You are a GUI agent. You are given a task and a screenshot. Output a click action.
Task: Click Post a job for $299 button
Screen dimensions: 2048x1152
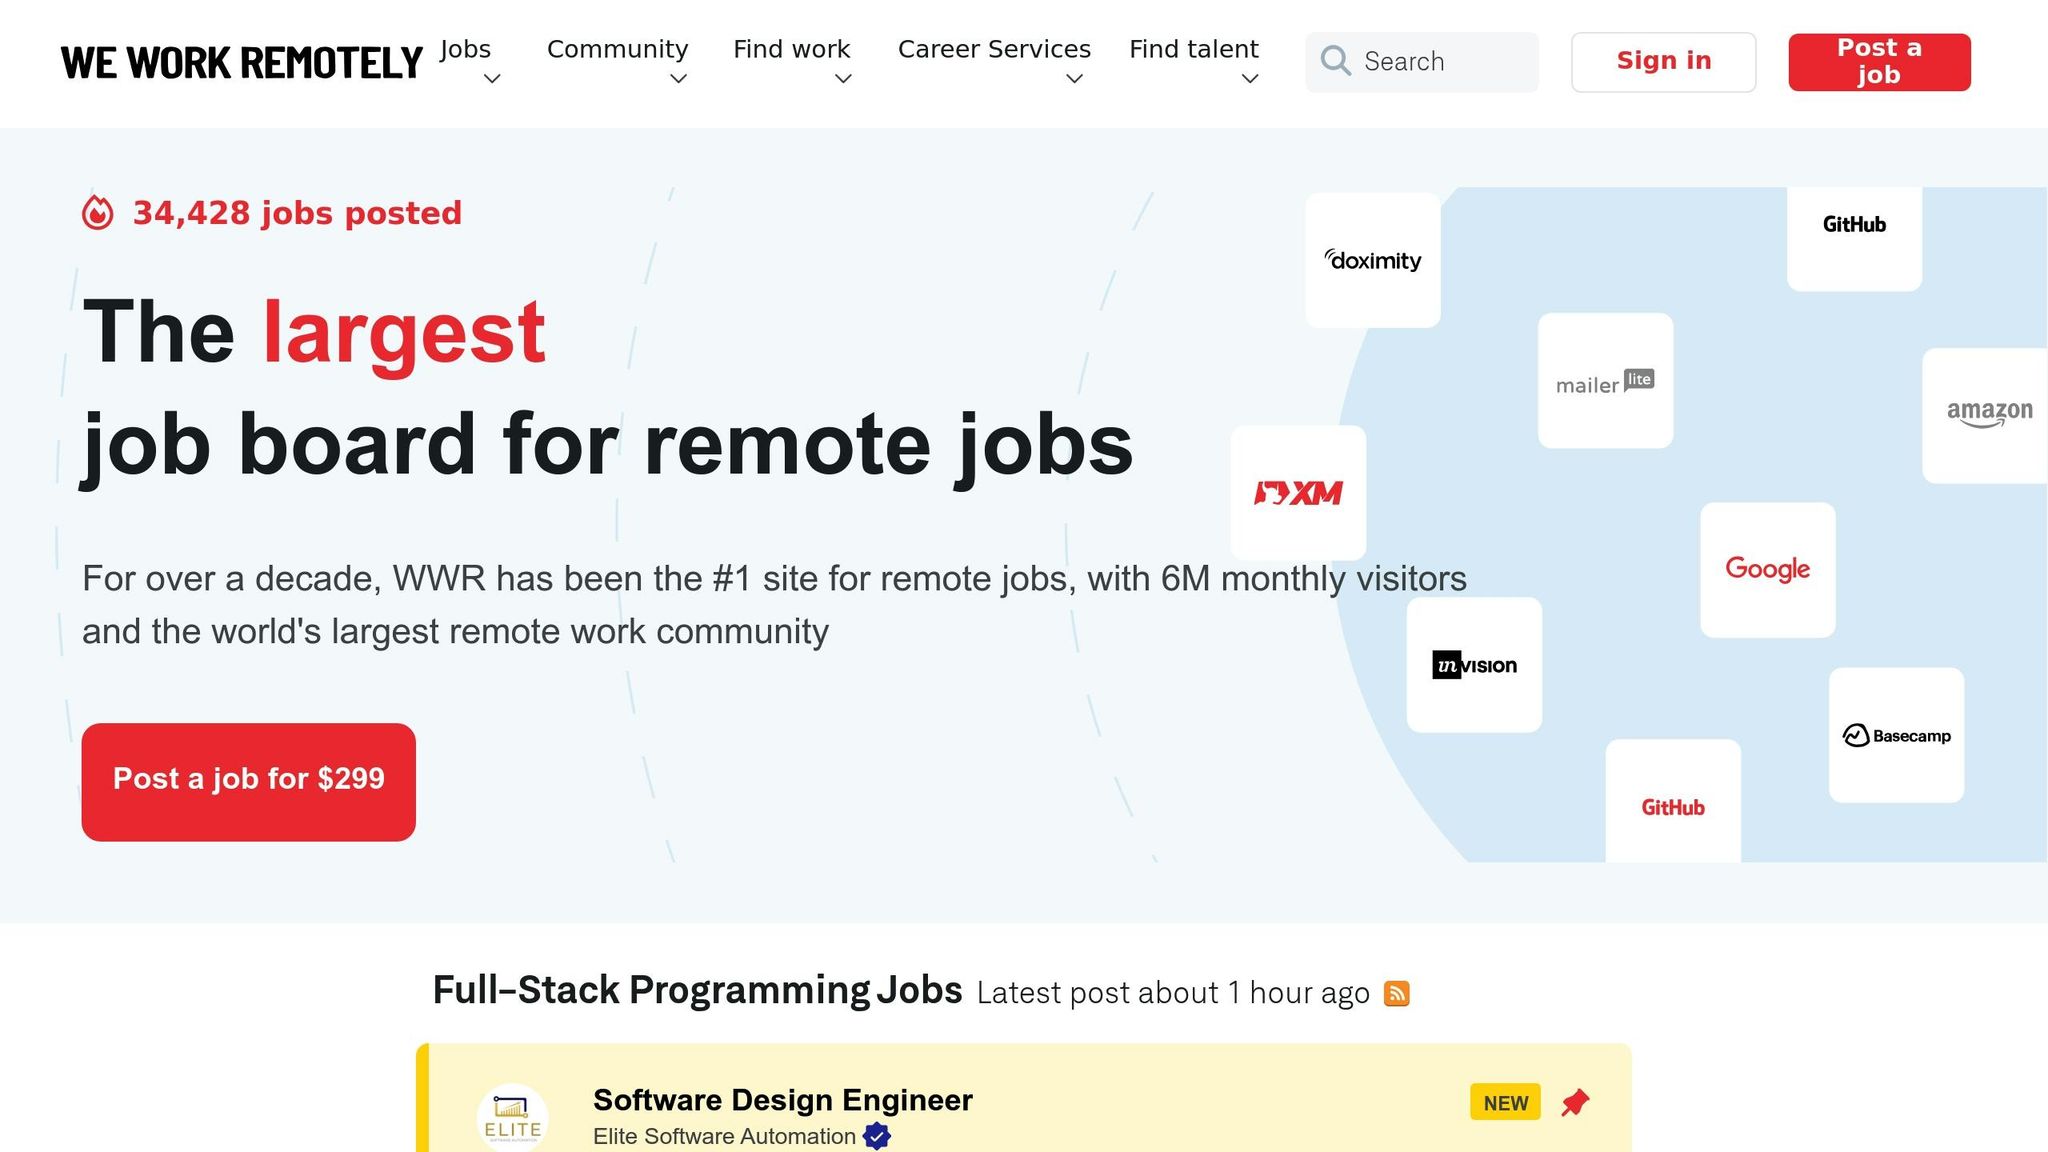click(x=249, y=782)
